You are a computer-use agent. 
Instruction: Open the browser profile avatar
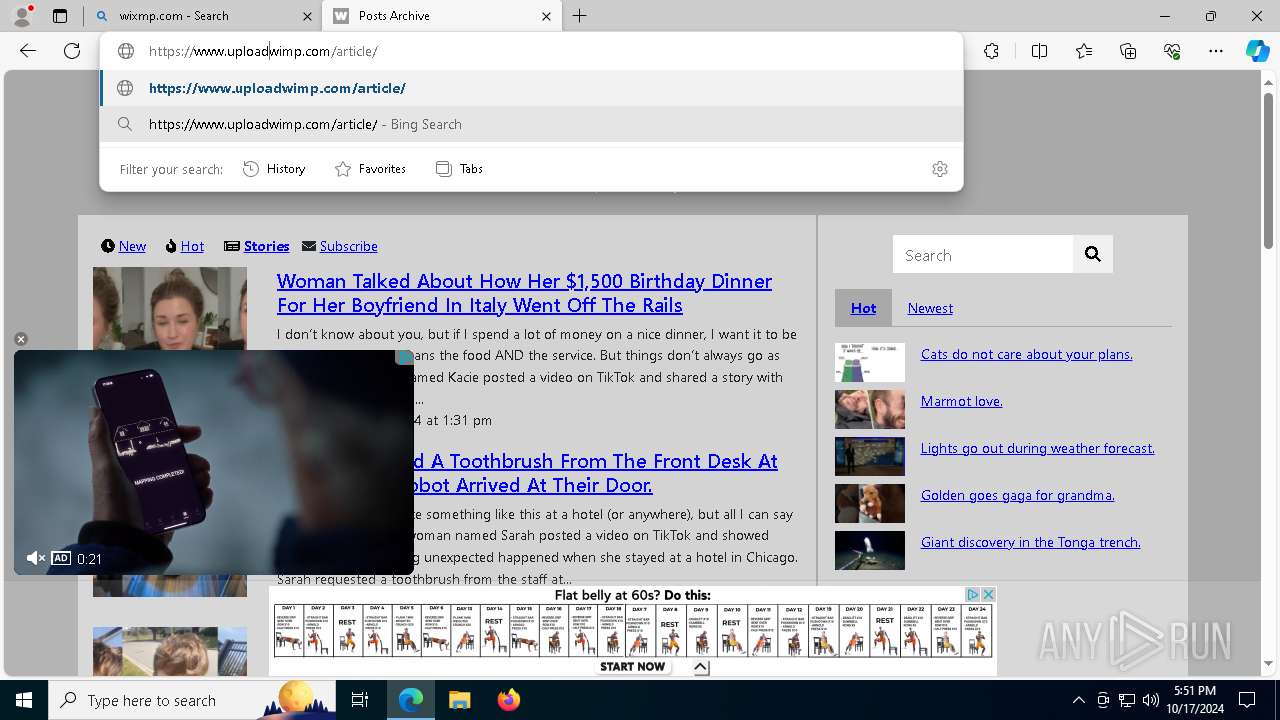[22, 16]
